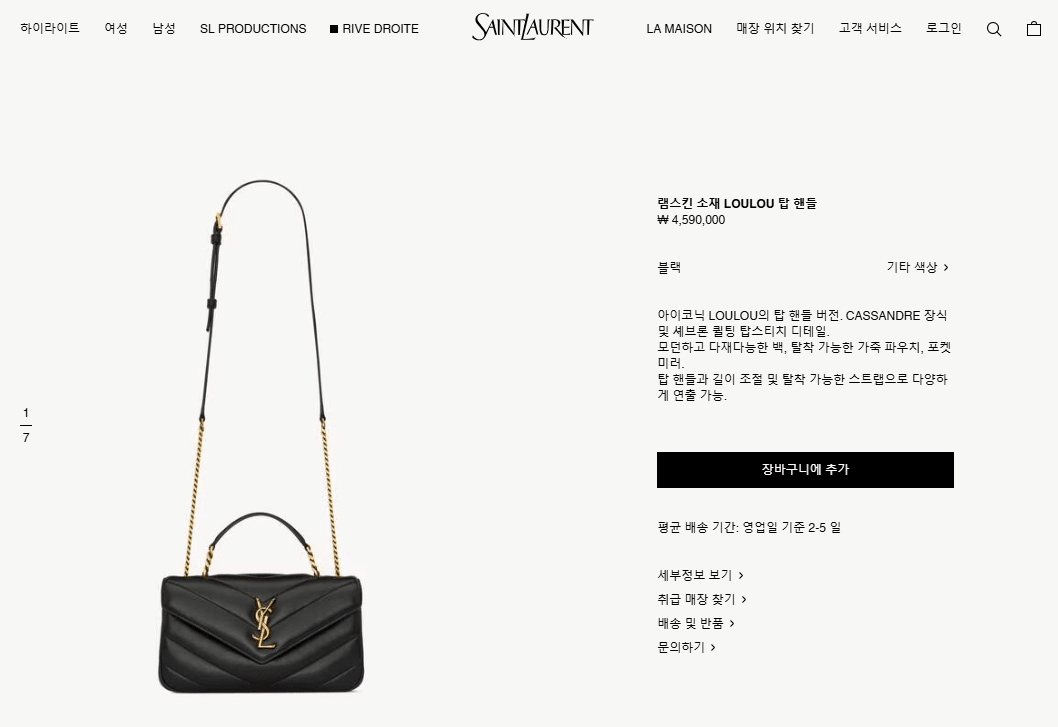Add bag with 장바구니에 추가 button
The width and height of the screenshot is (1058, 727).
coord(805,470)
